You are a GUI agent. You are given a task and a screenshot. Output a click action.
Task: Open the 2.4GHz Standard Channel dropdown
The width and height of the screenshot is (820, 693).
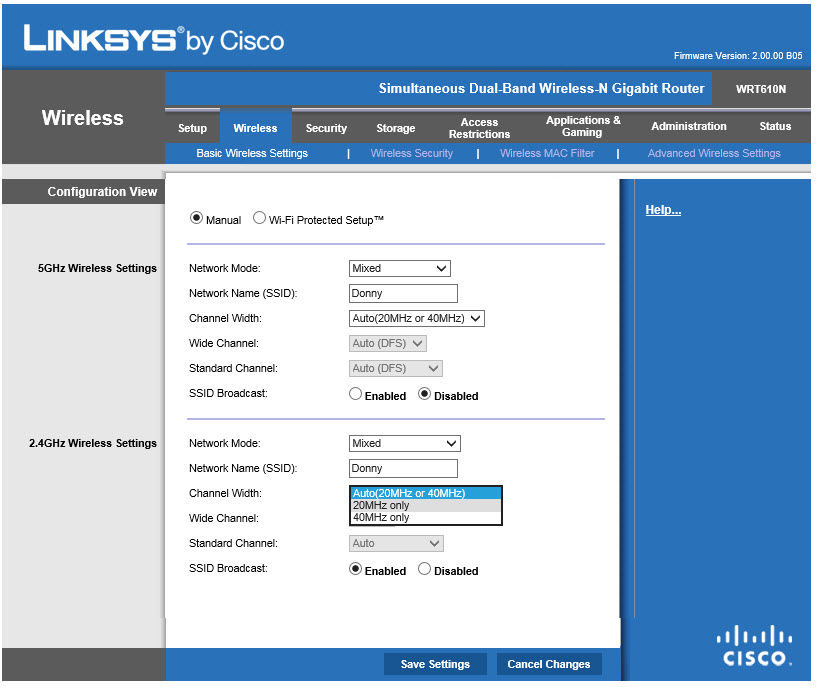[x=396, y=543]
